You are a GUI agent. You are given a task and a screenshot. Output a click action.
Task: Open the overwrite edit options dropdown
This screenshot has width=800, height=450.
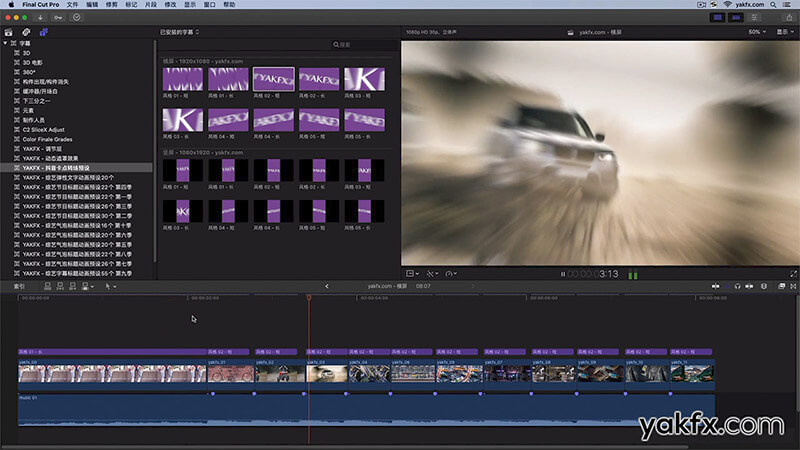[88, 287]
